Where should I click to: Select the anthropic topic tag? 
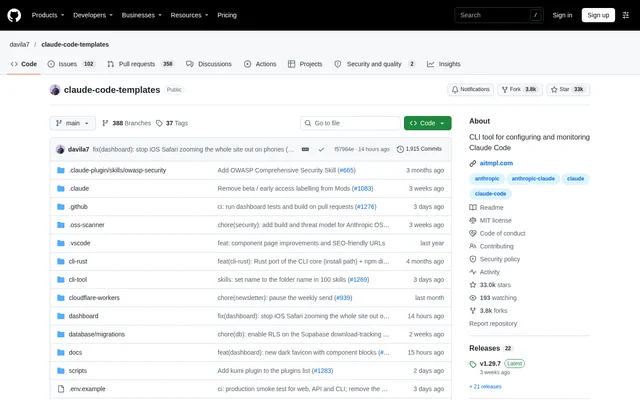[487, 179]
